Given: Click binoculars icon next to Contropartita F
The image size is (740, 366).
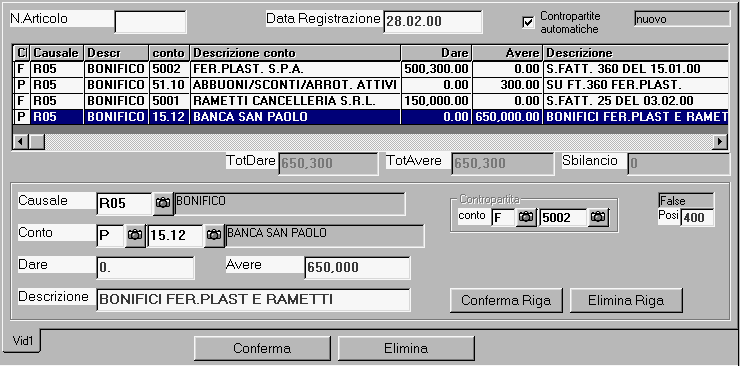Looking at the screenshot, I should (x=526, y=217).
